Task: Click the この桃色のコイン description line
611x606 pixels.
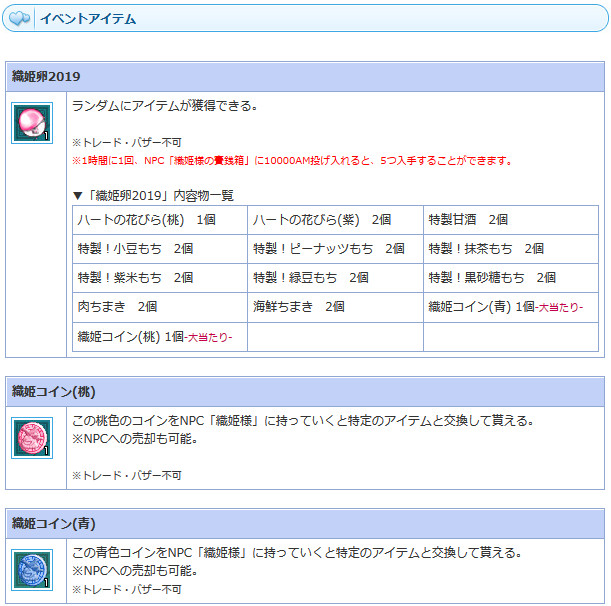Action: [302, 420]
